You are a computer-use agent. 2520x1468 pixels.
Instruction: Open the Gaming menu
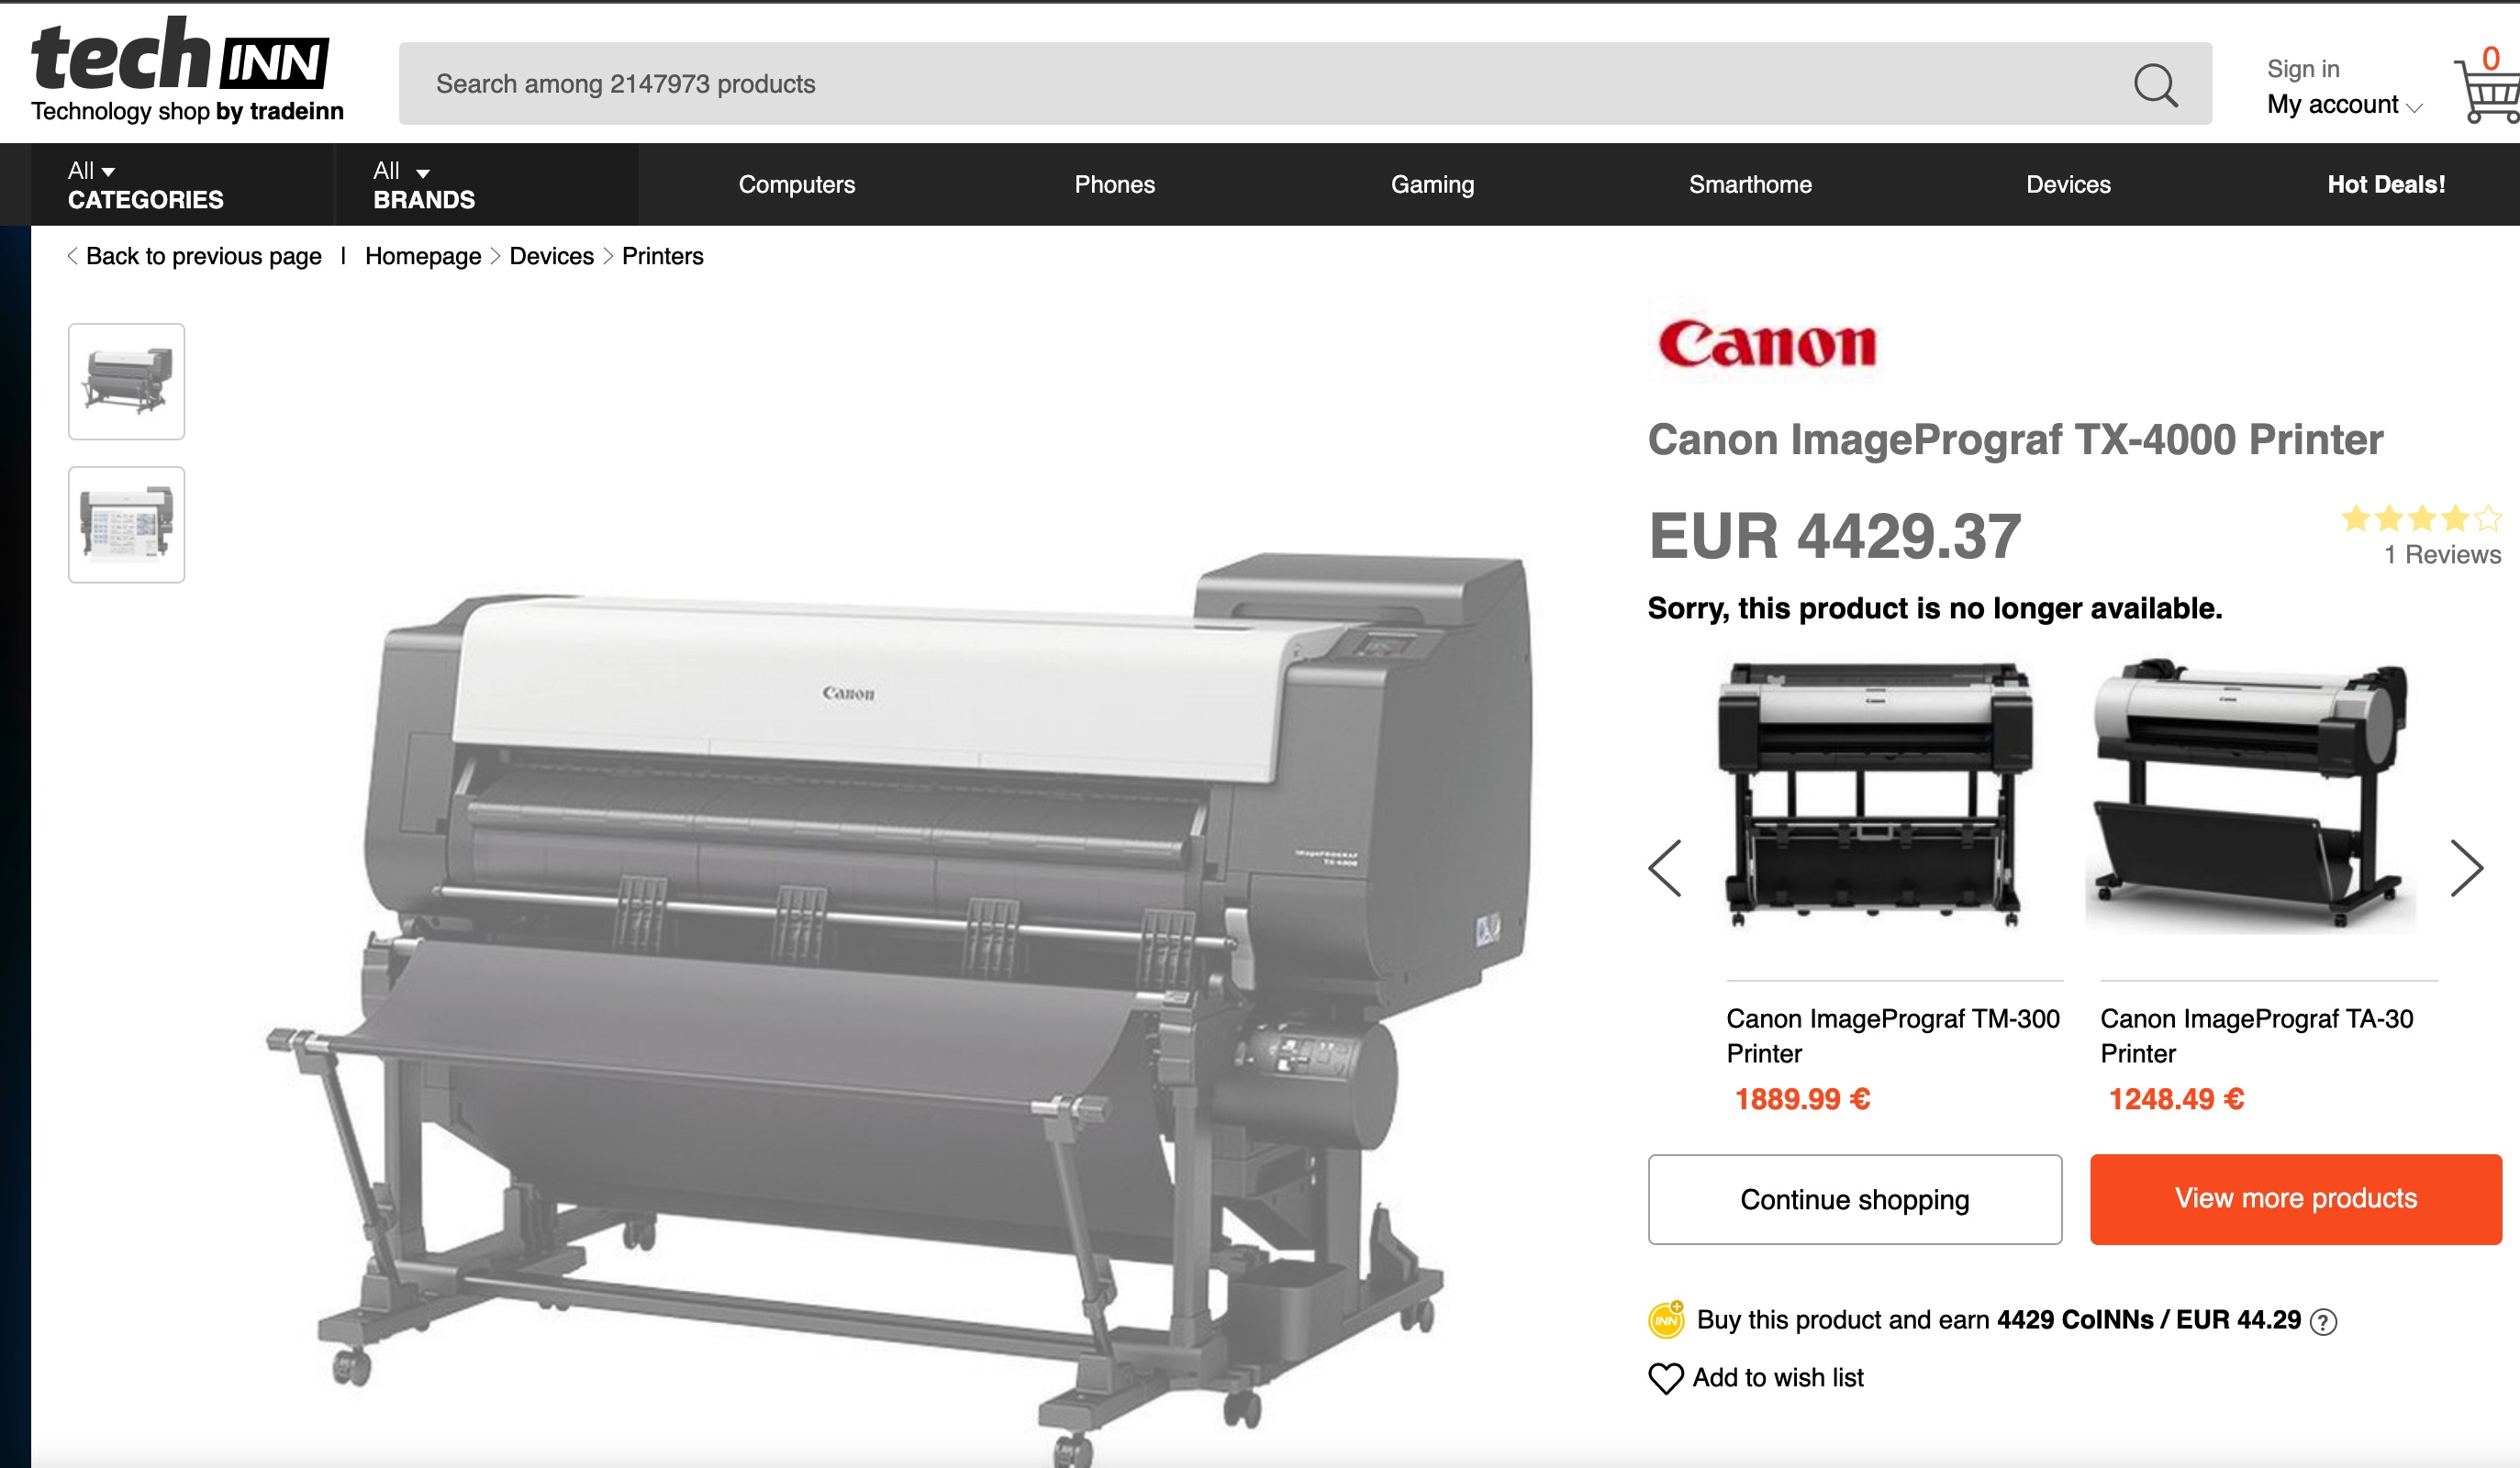[x=1432, y=184]
